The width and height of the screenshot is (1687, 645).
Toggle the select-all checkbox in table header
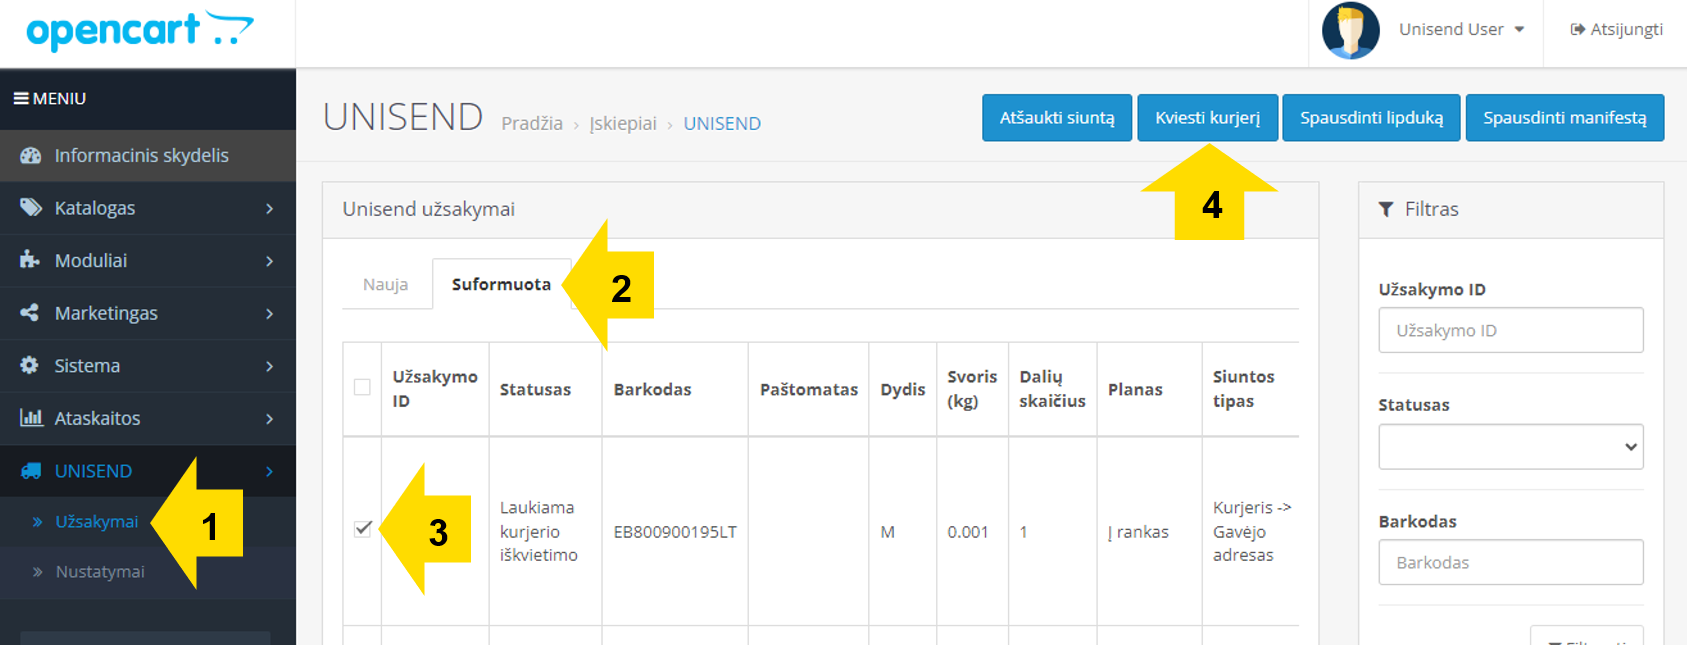click(362, 387)
